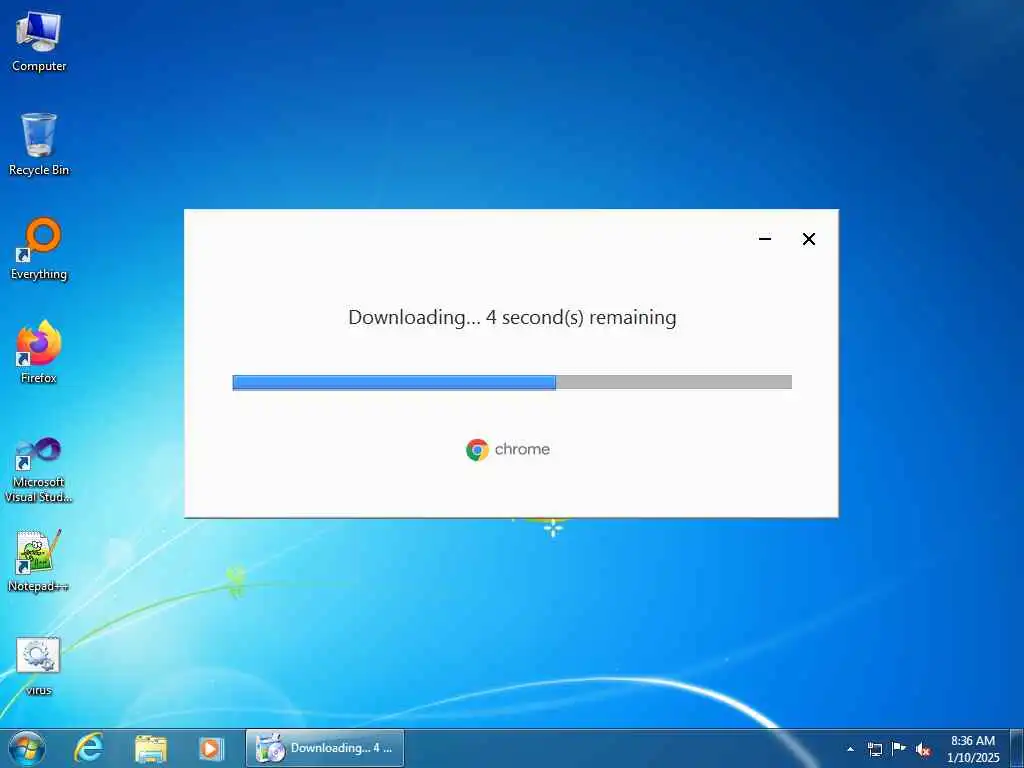
Task: Close the Chrome installer window
Action: [x=808, y=239]
